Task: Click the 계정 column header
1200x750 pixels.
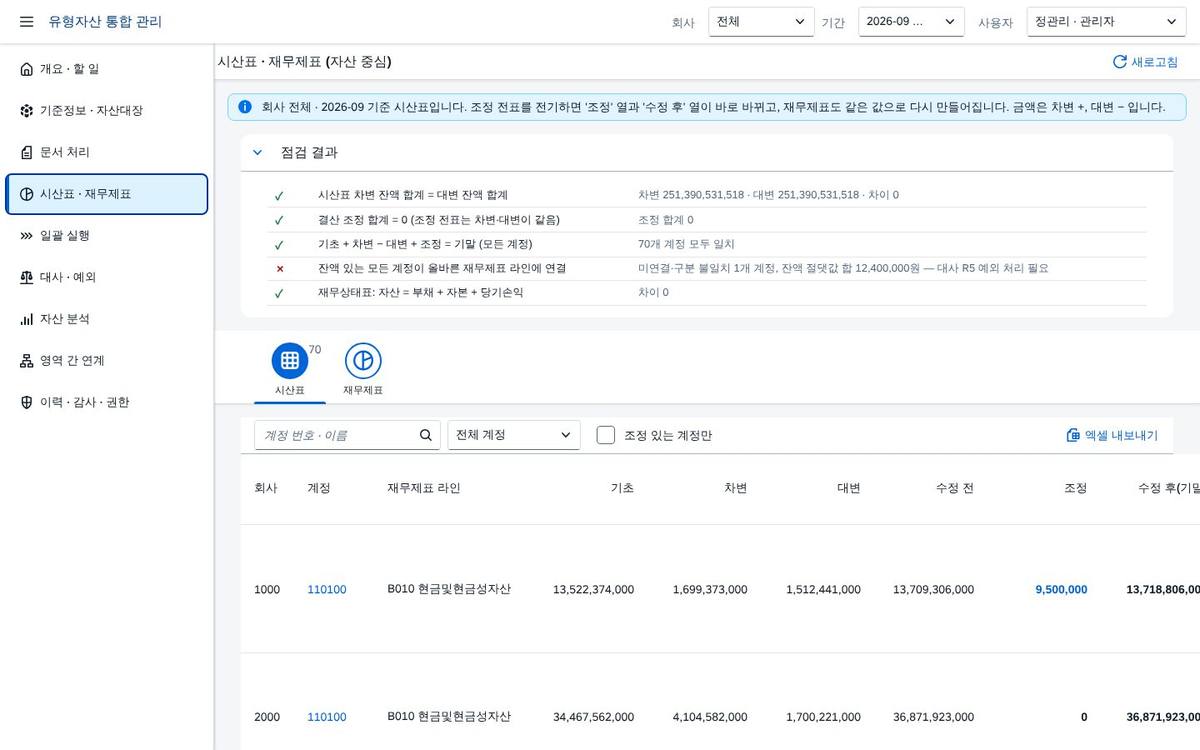Action: pyautogui.click(x=319, y=488)
